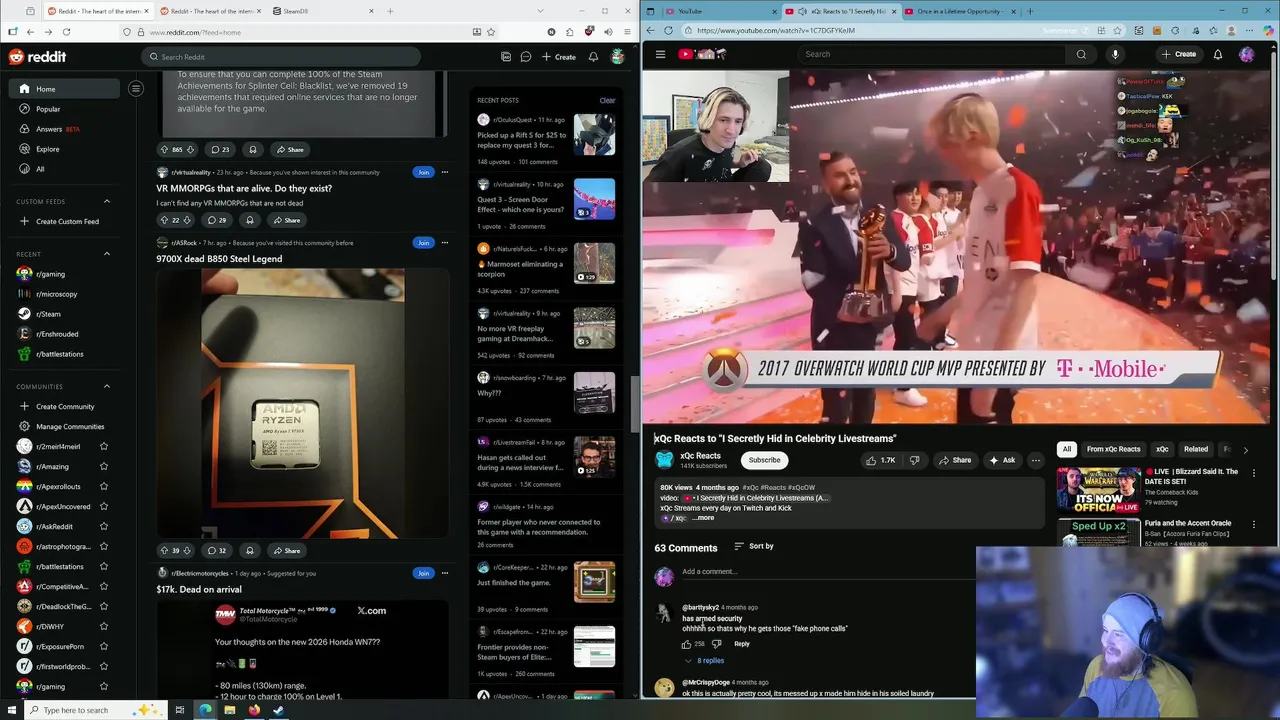Image resolution: width=1280 pixels, height=720 pixels.
Task: Collapse Reddit sidebar with hamburger button
Action: coord(136,89)
